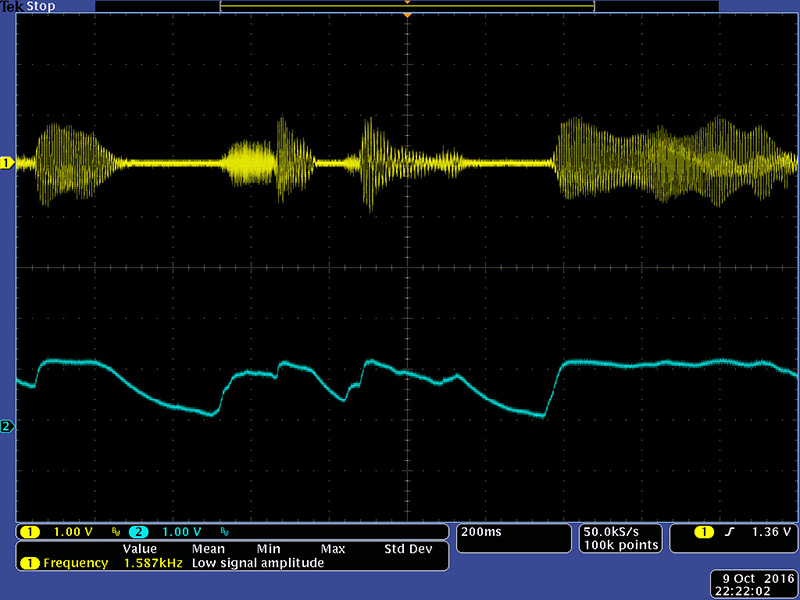This screenshot has height=600, width=800.
Task: Click the Max column header
Action: [x=333, y=549]
